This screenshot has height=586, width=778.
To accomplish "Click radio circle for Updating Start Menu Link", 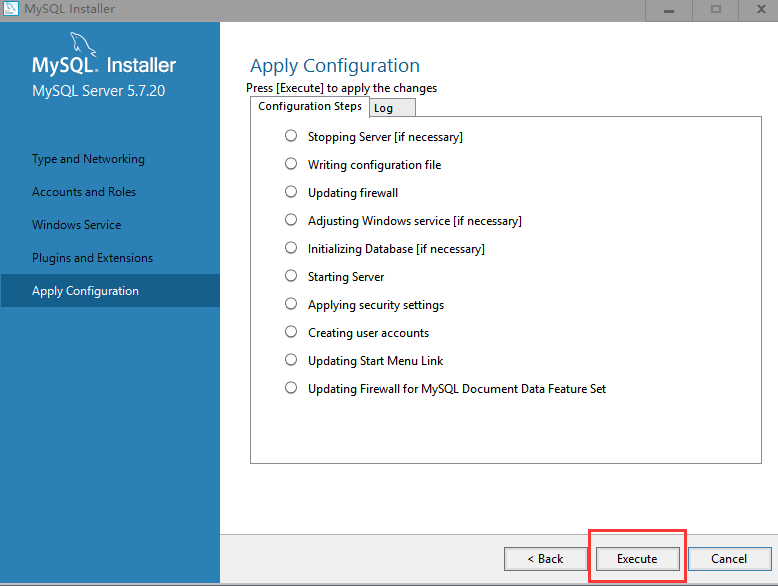I will (291, 360).
